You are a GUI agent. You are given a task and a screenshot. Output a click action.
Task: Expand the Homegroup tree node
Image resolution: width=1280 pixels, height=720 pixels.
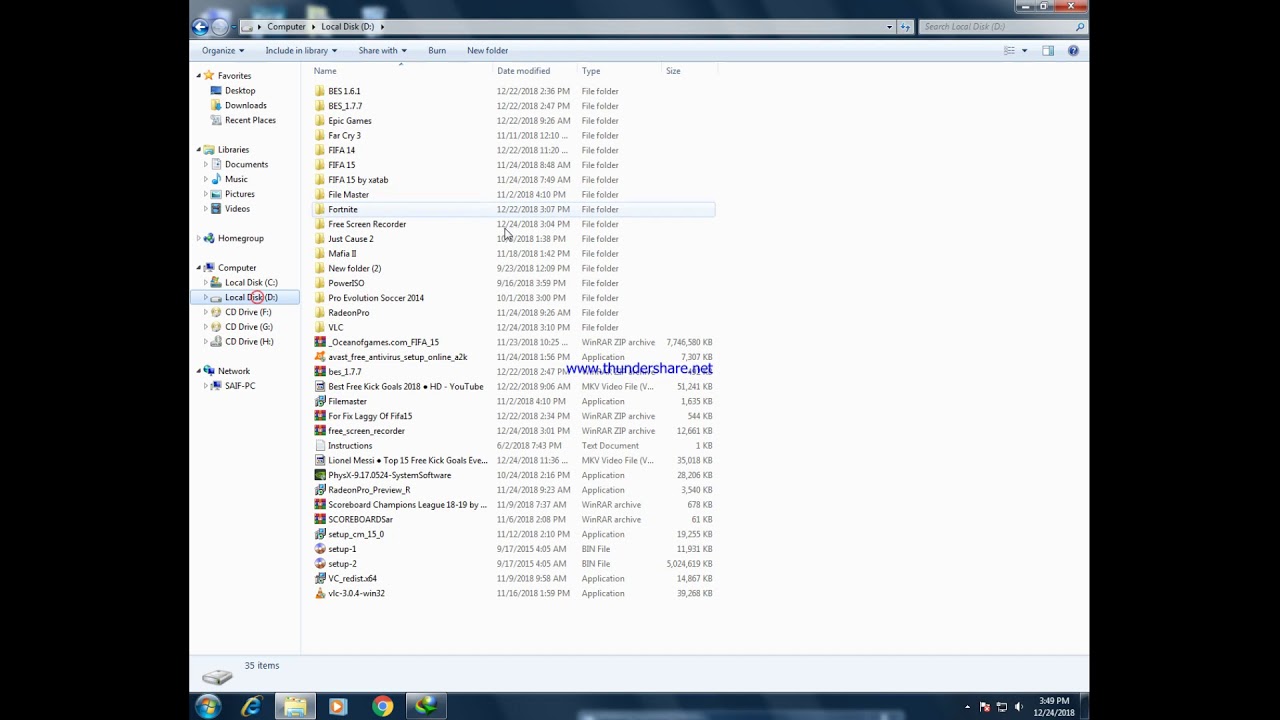point(198,238)
